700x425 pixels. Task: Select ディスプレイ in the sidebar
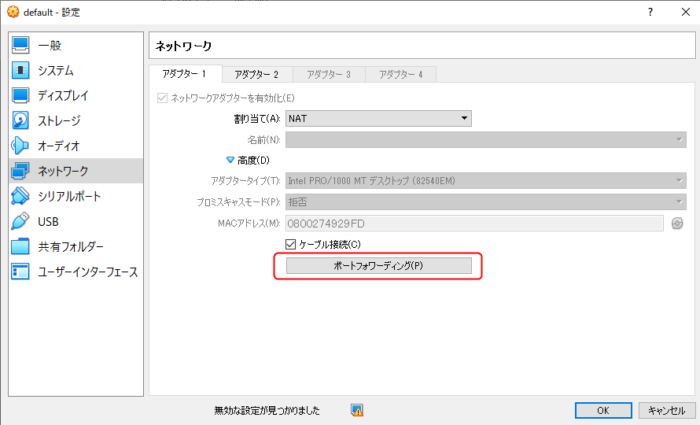pyautogui.click(x=76, y=95)
